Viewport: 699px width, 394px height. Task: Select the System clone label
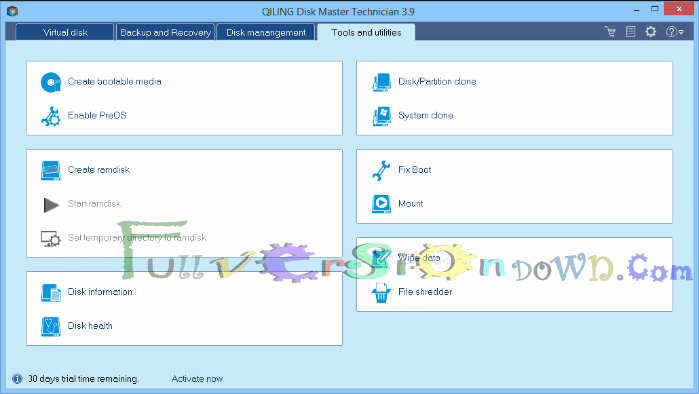425,115
